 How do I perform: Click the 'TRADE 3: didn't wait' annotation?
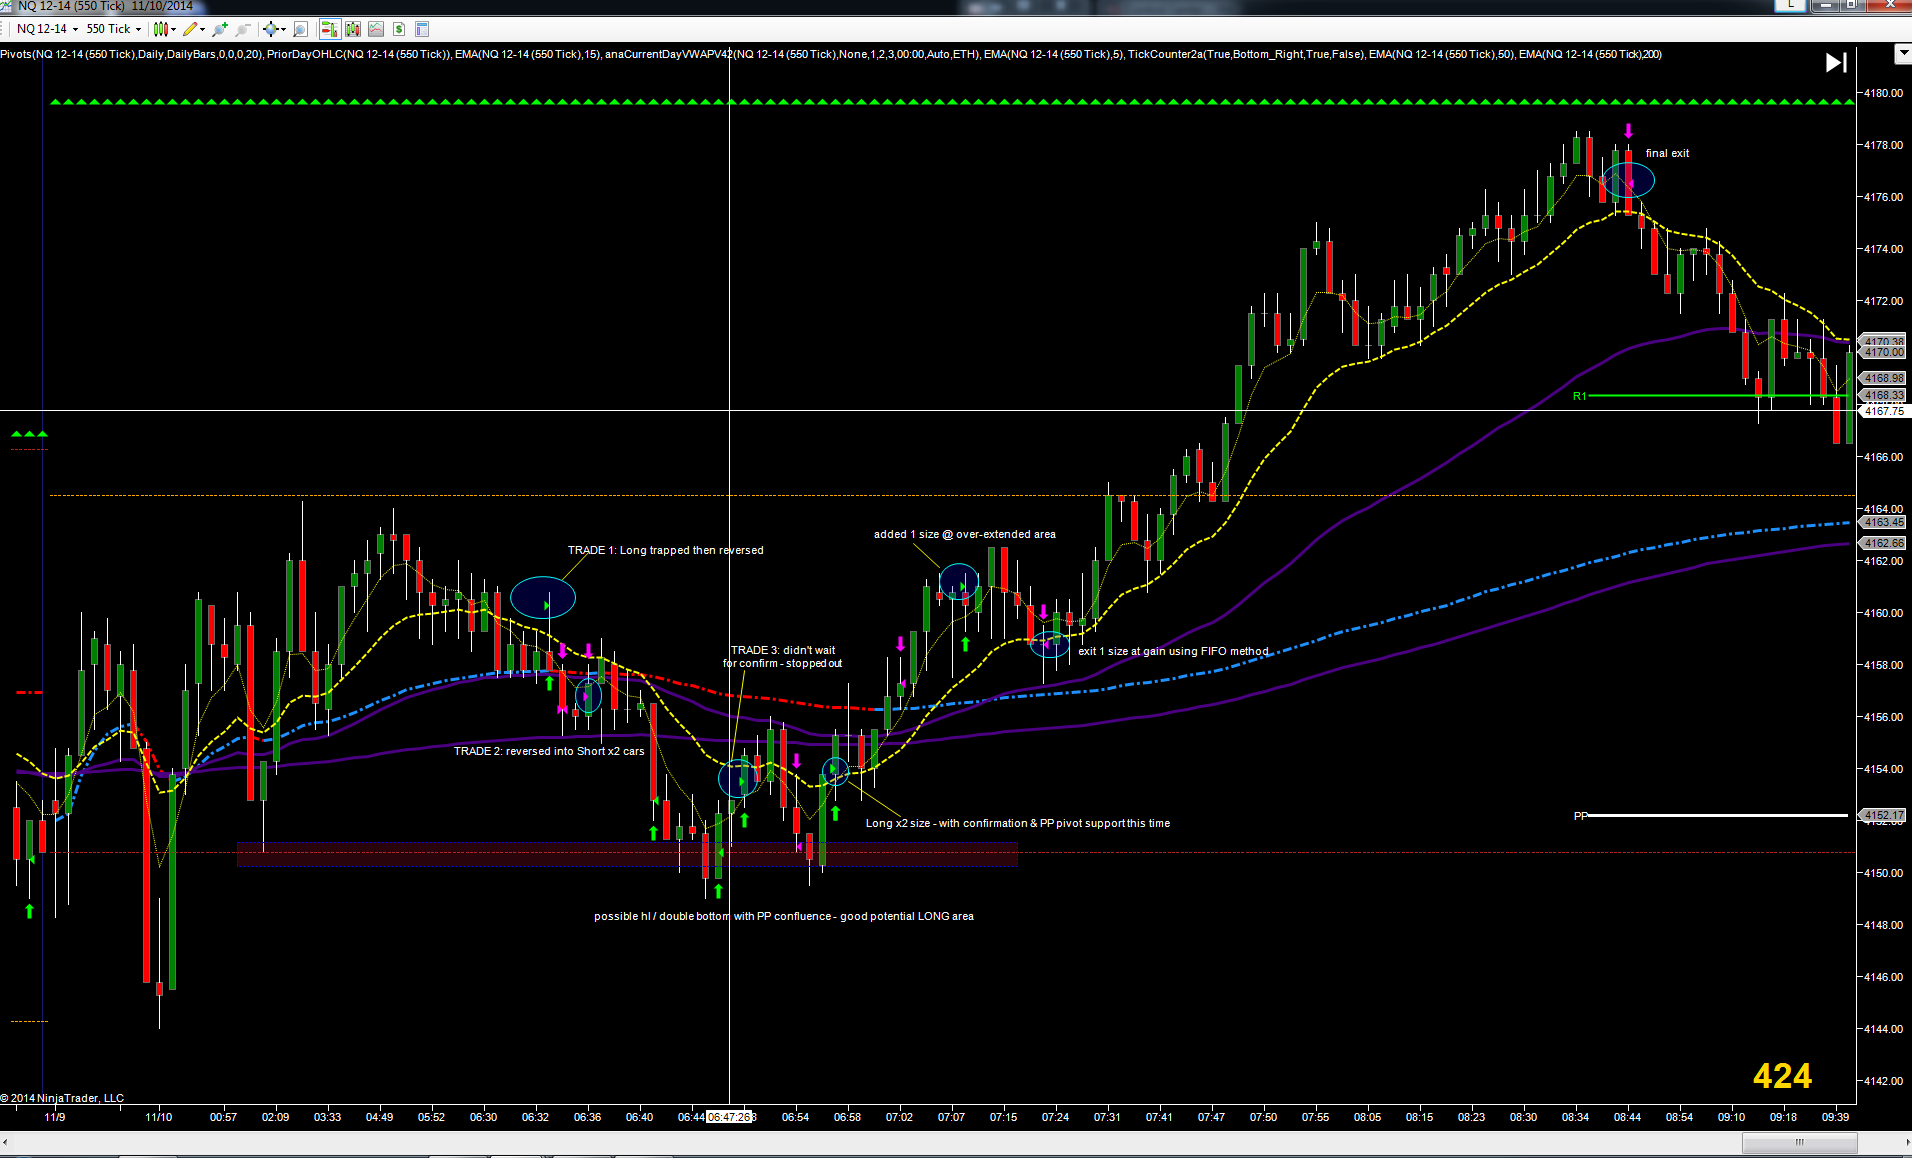coord(782,656)
